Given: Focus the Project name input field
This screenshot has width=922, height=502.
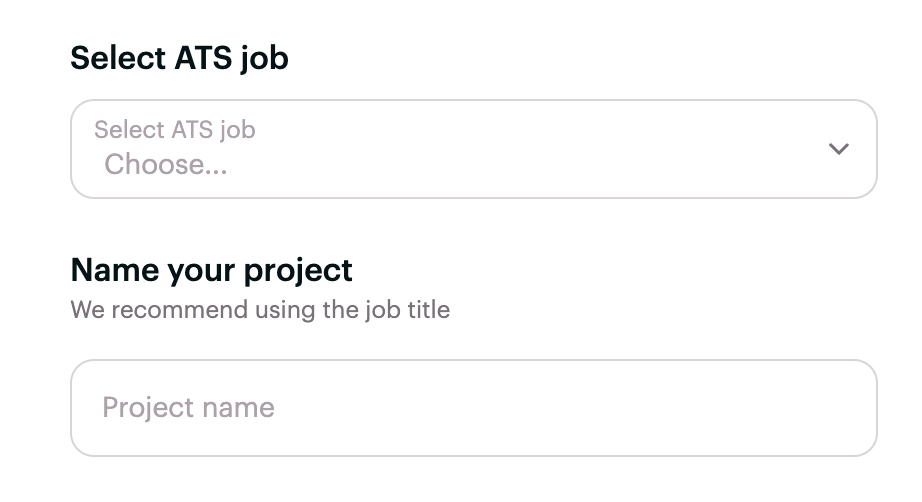Looking at the screenshot, I should tap(473, 408).
